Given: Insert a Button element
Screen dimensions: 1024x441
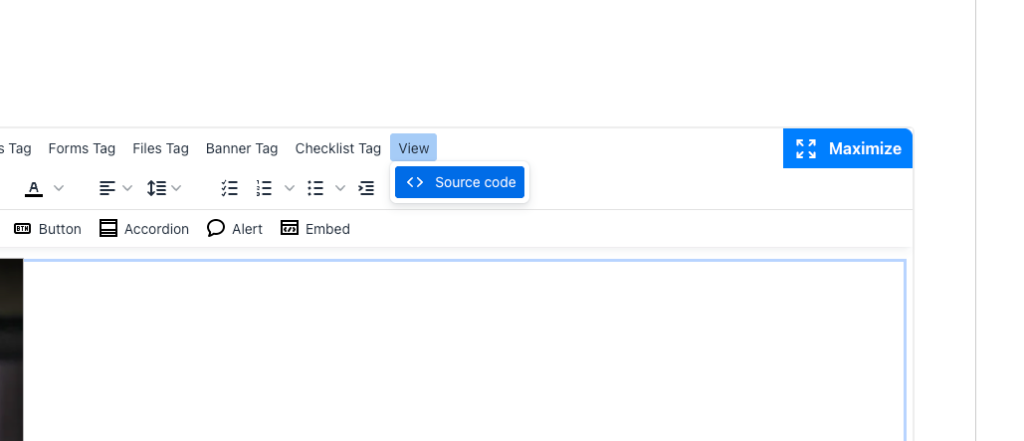Looking at the screenshot, I should click(x=47, y=229).
